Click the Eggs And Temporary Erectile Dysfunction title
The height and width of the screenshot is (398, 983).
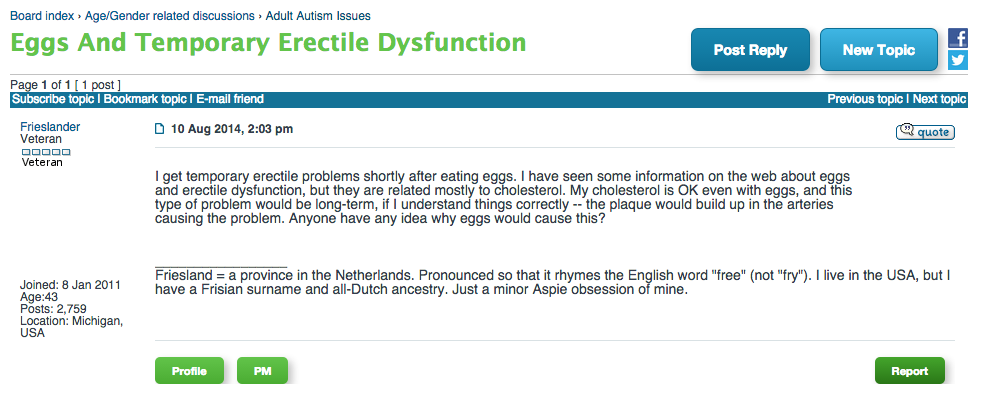click(x=268, y=43)
